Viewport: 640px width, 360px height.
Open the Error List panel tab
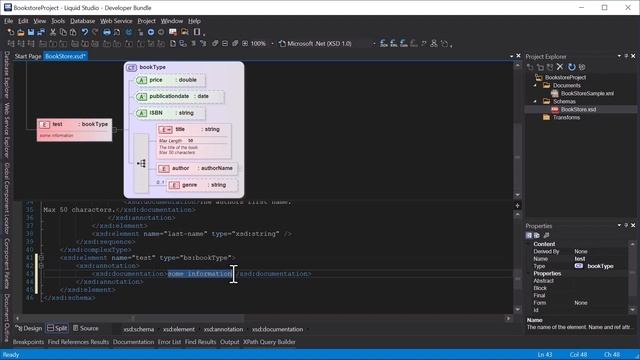169,342
